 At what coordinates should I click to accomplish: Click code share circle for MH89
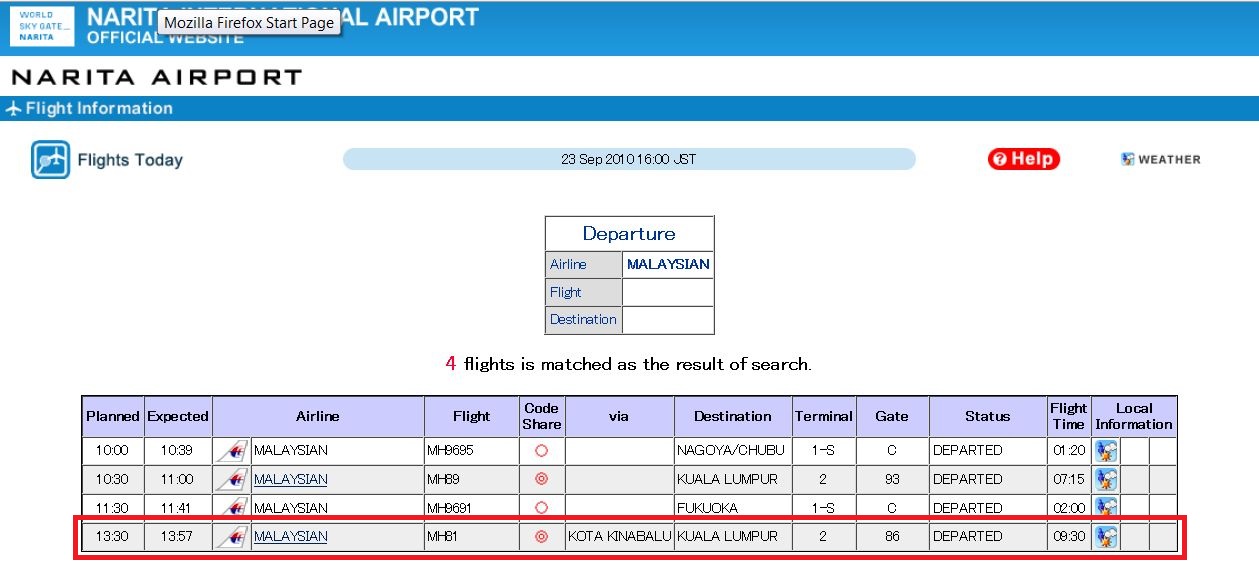click(x=541, y=479)
